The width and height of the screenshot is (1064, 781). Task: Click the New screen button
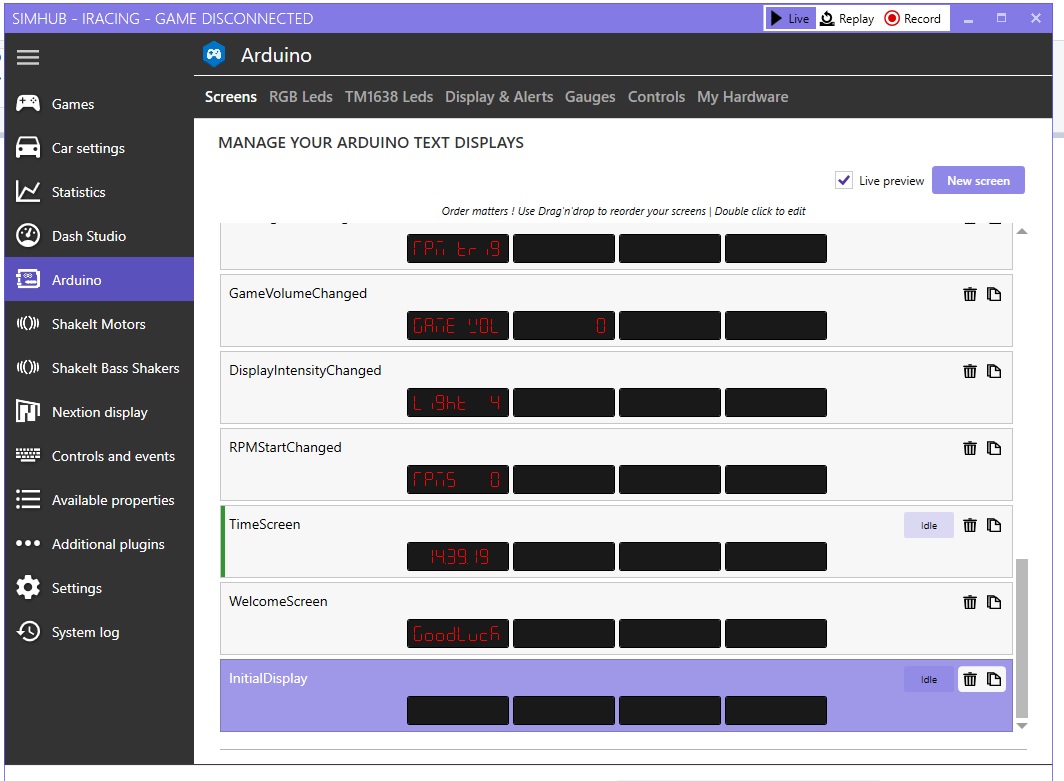[x=978, y=180]
